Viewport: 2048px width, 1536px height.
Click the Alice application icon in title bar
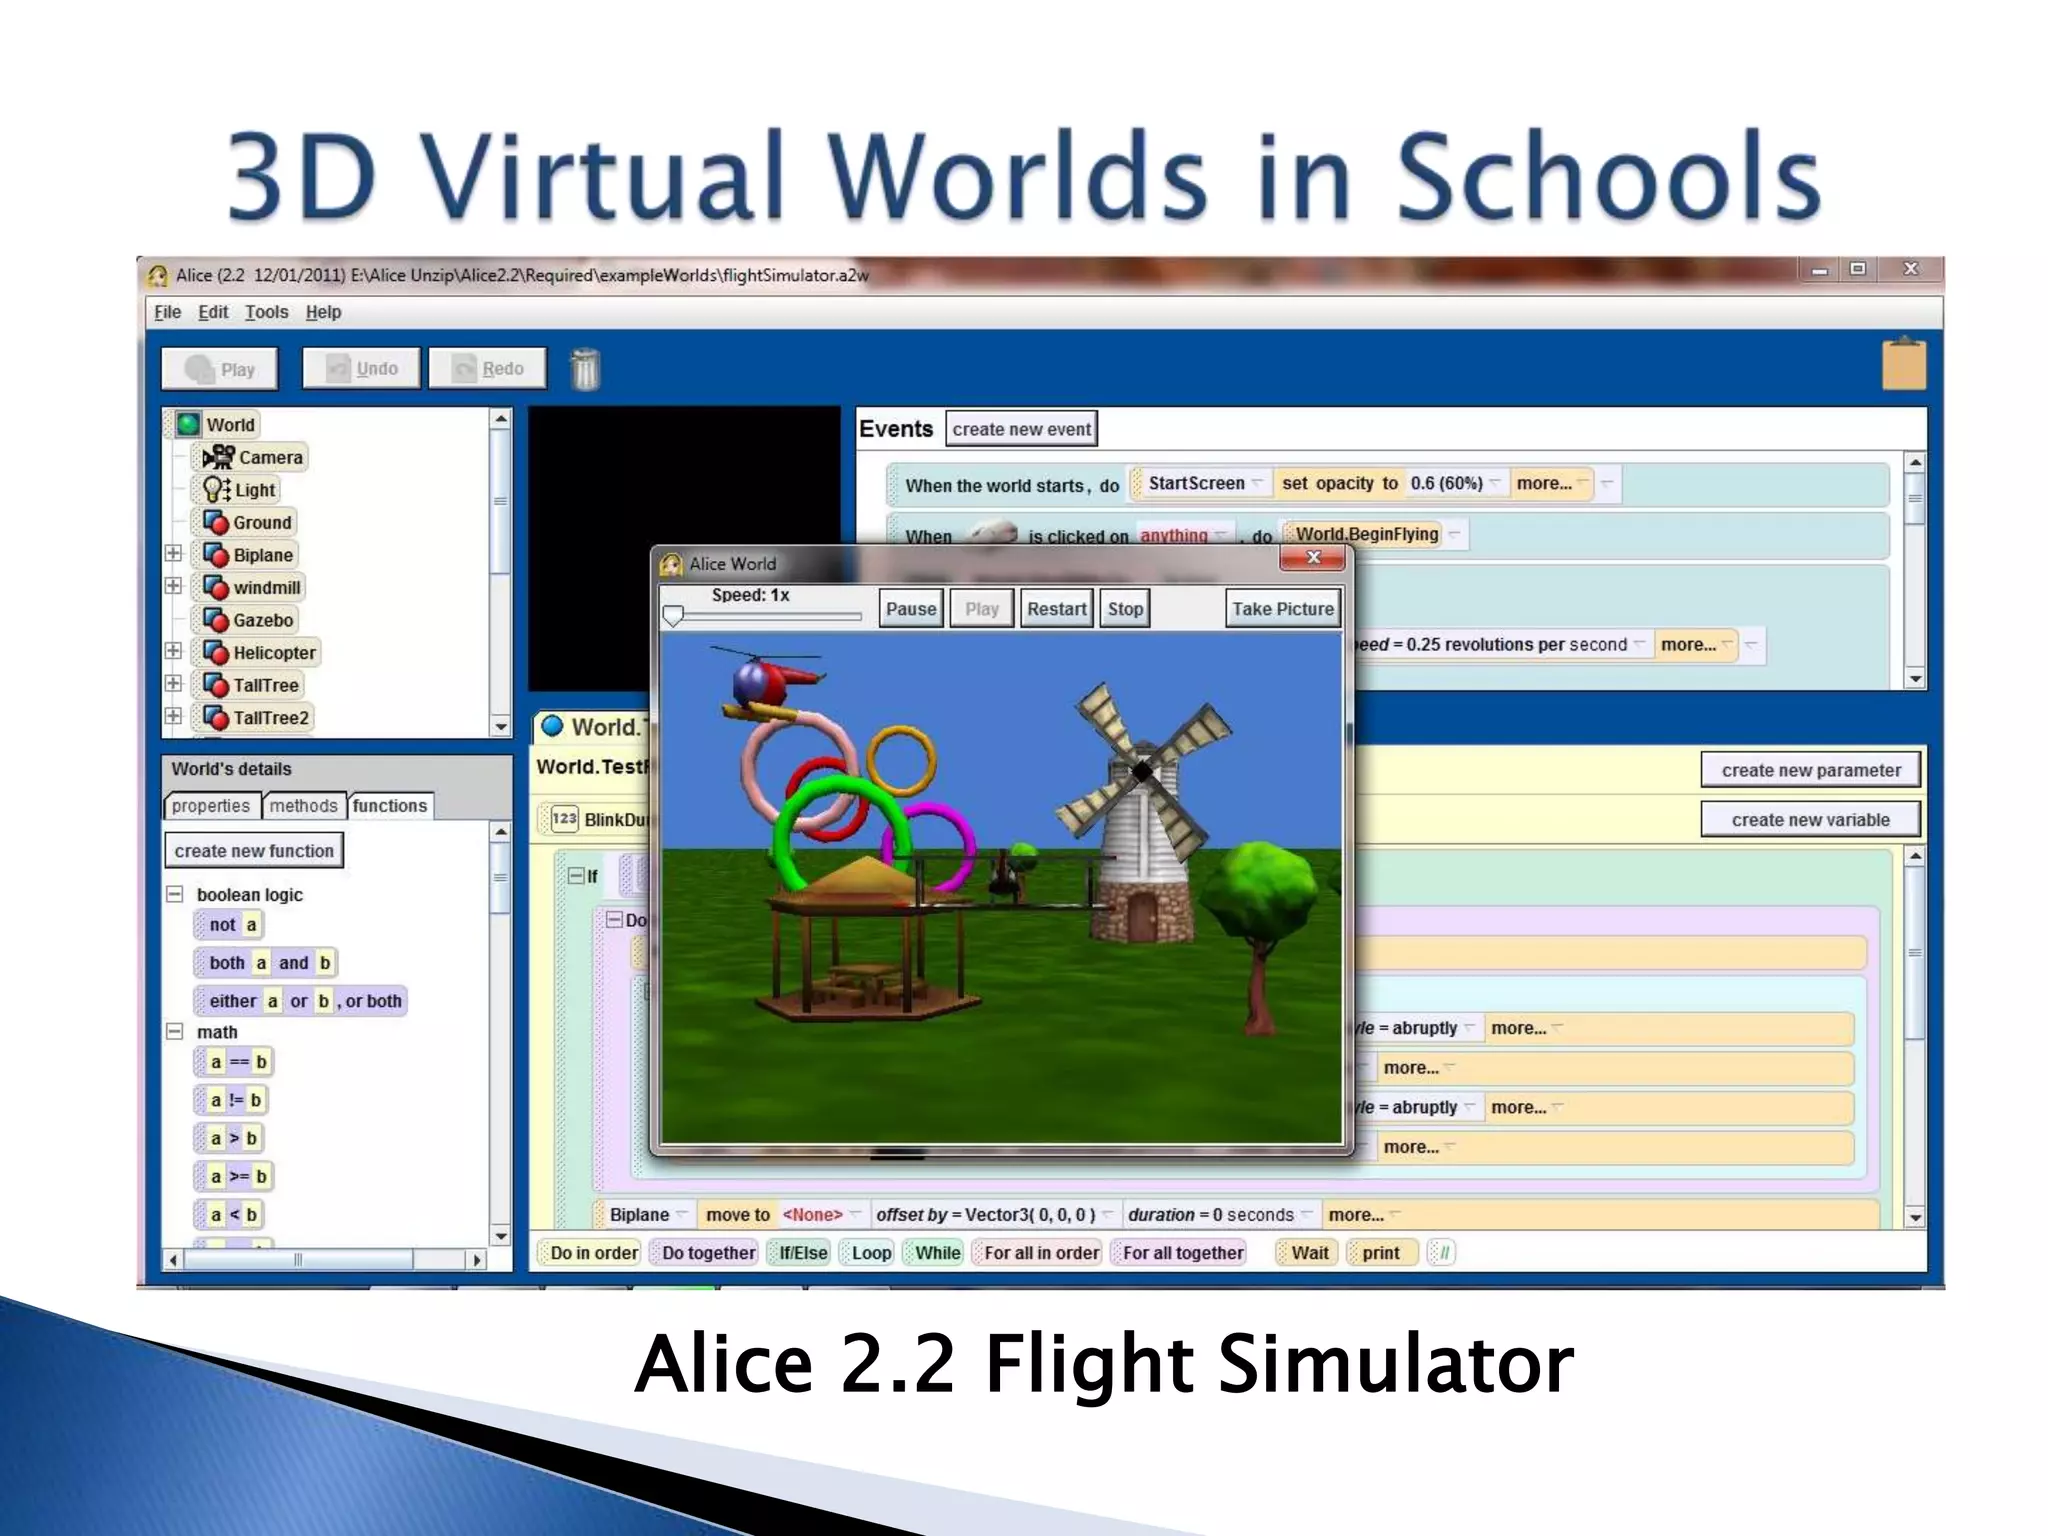(158, 275)
